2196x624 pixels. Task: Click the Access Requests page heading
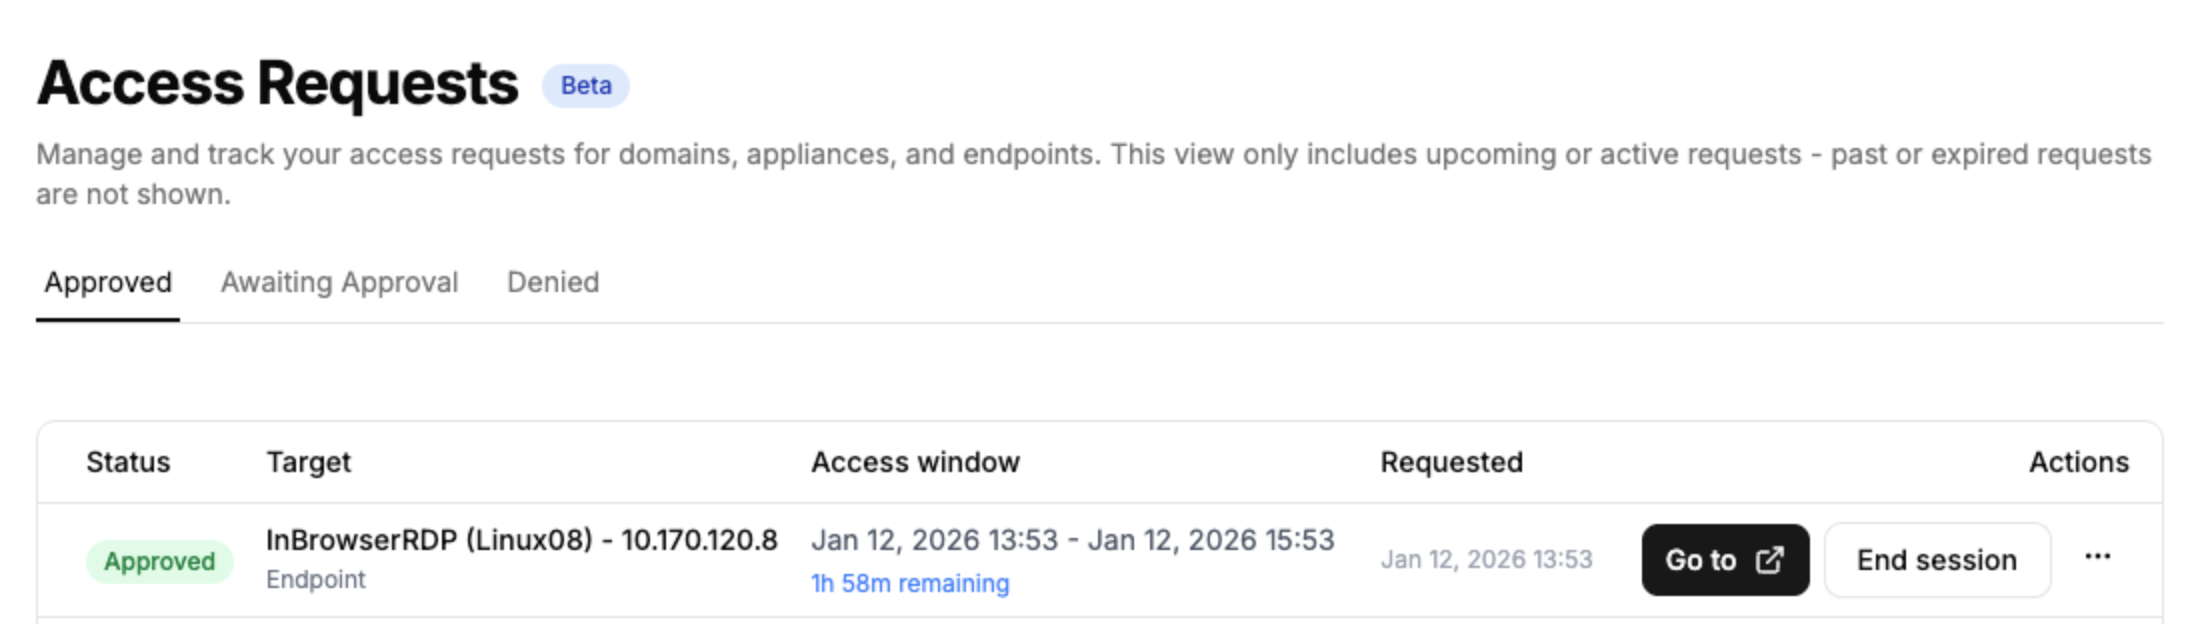click(278, 83)
